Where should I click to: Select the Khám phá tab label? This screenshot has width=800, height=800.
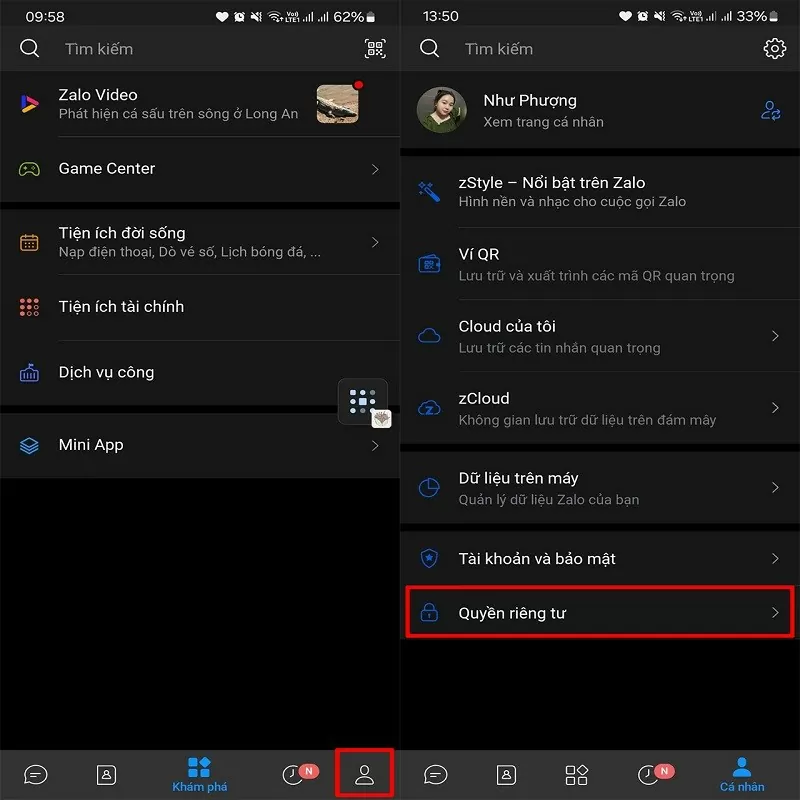pyautogui.click(x=200, y=787)
